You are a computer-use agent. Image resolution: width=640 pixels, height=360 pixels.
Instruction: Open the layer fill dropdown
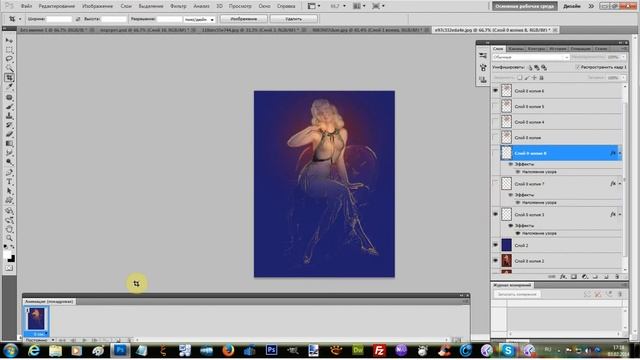coord(623,78)
